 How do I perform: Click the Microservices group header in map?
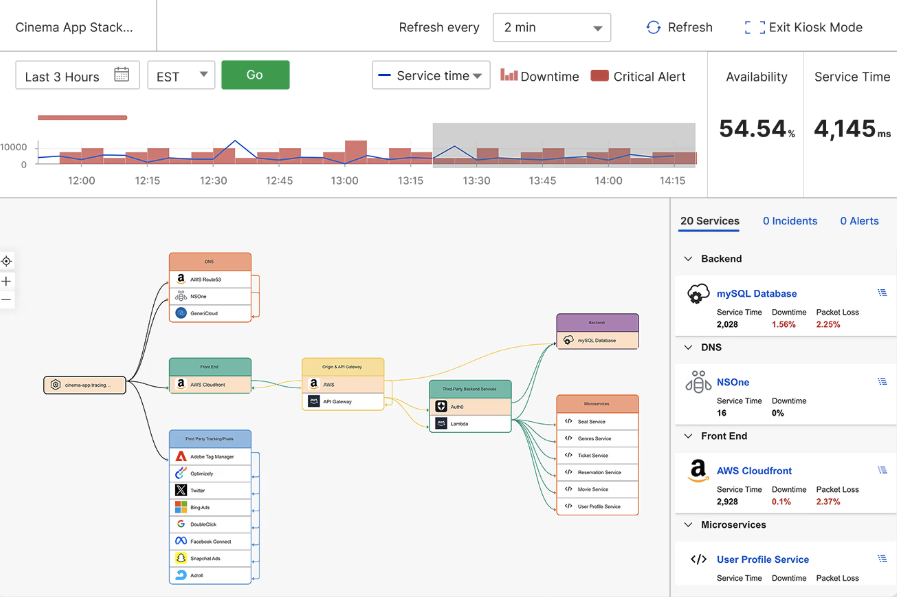[597, 404]
